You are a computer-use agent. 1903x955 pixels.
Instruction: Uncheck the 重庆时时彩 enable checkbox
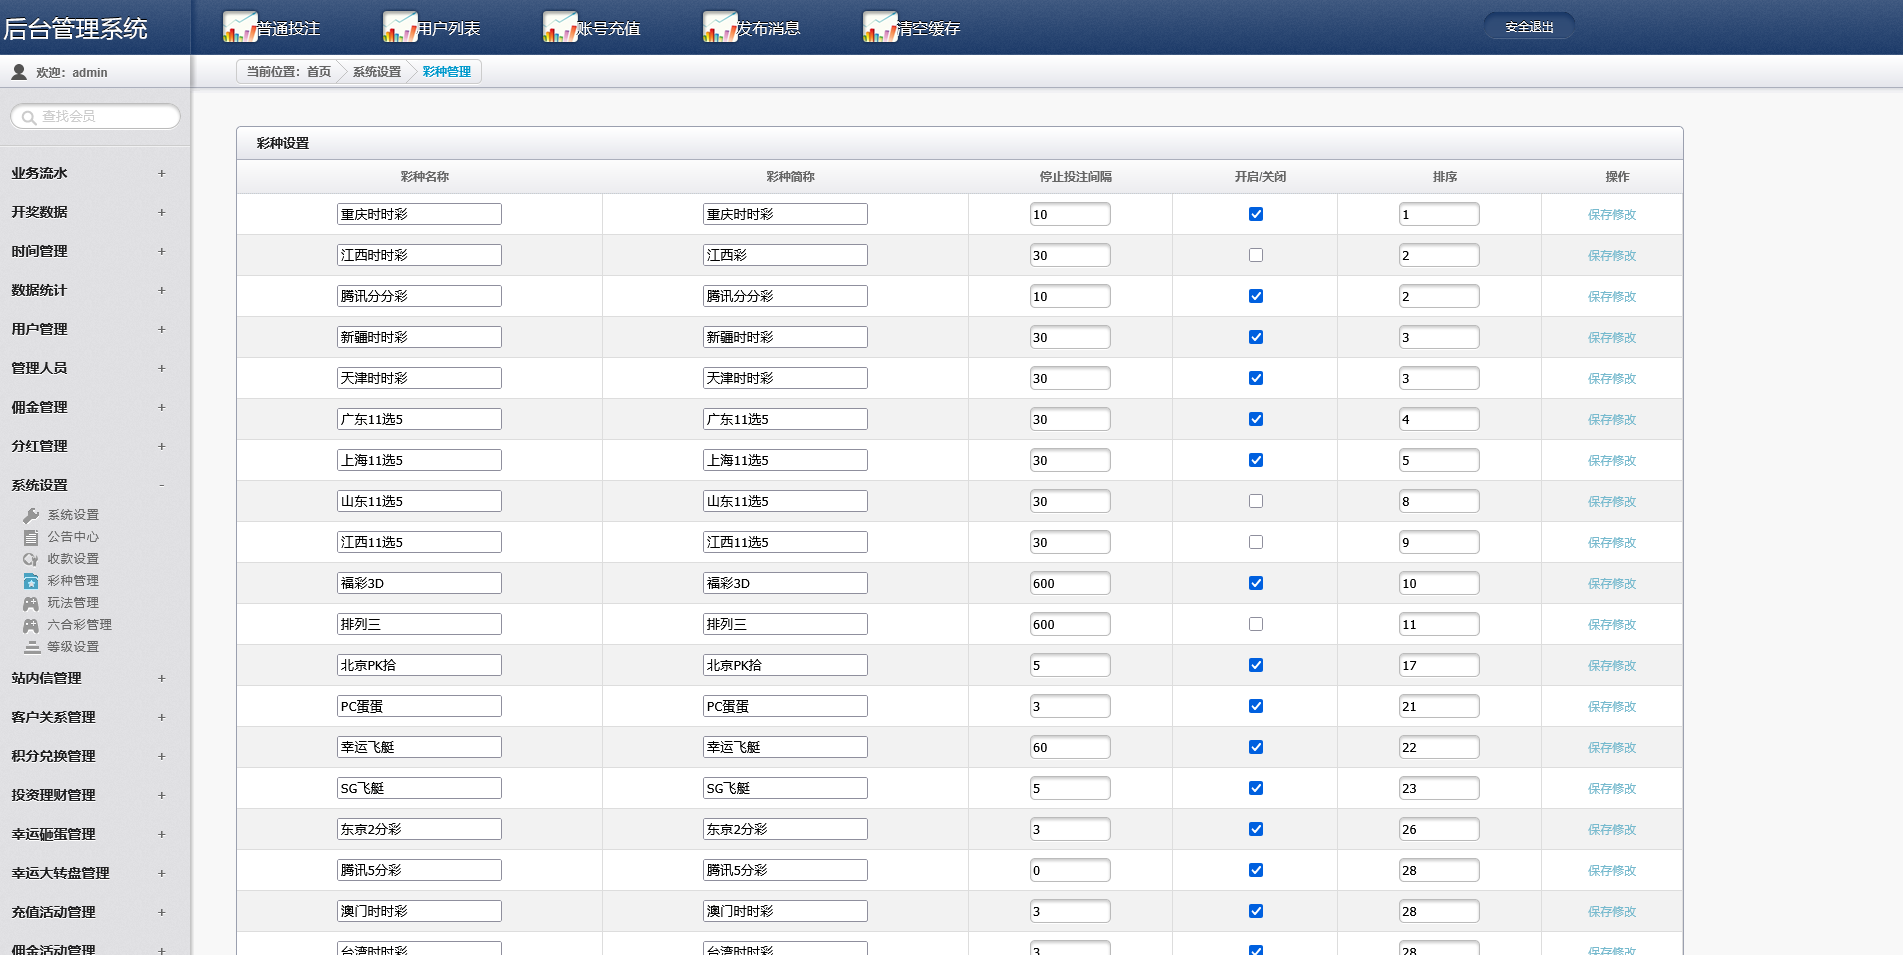(x=1256, y=214)
